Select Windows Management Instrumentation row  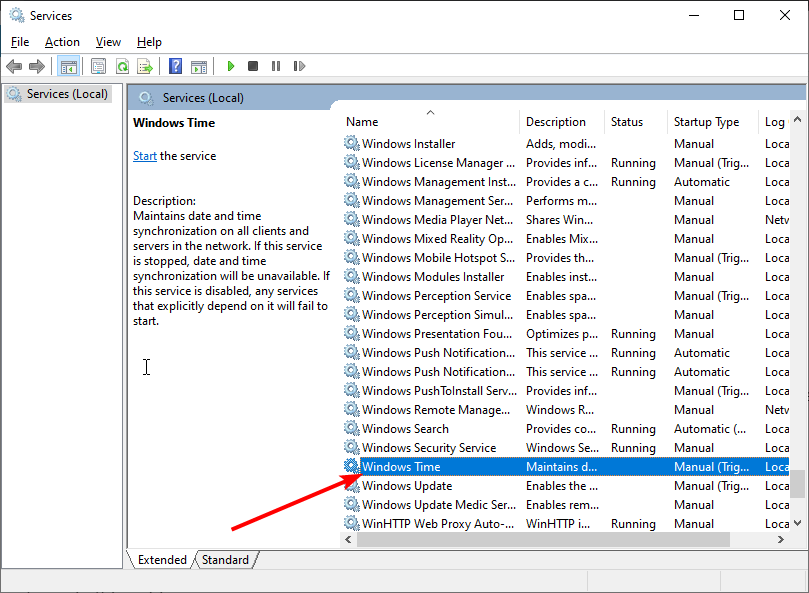click(566, 182)
